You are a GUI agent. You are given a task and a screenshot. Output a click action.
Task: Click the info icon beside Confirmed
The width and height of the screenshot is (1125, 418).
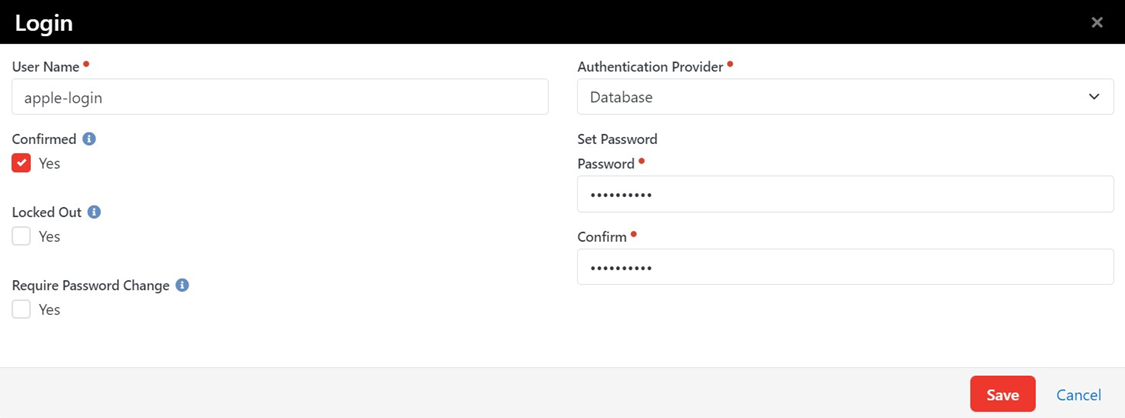click(89, 139)
